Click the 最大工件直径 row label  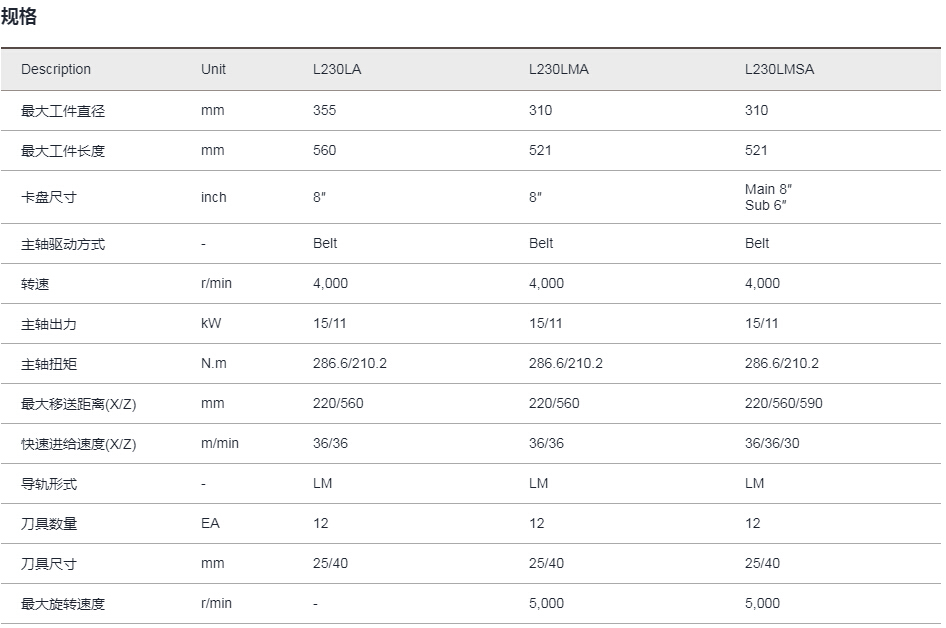pos(63,111)
